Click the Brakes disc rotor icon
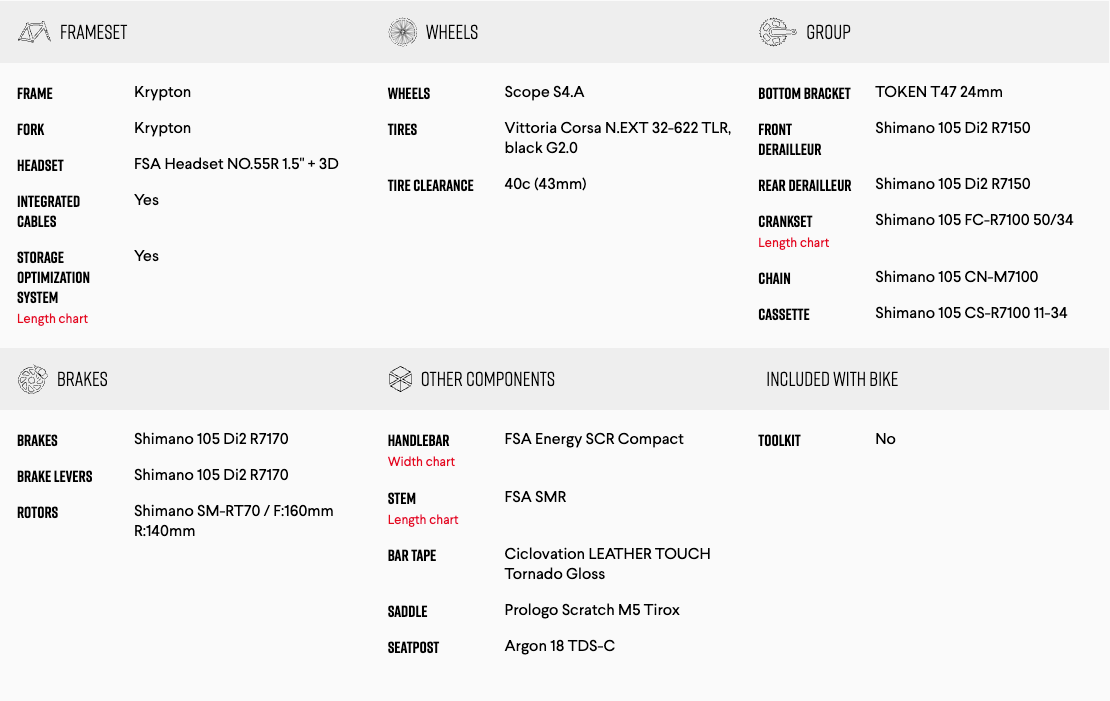Viewport: 1110px width, 701px height. [33, 379]
